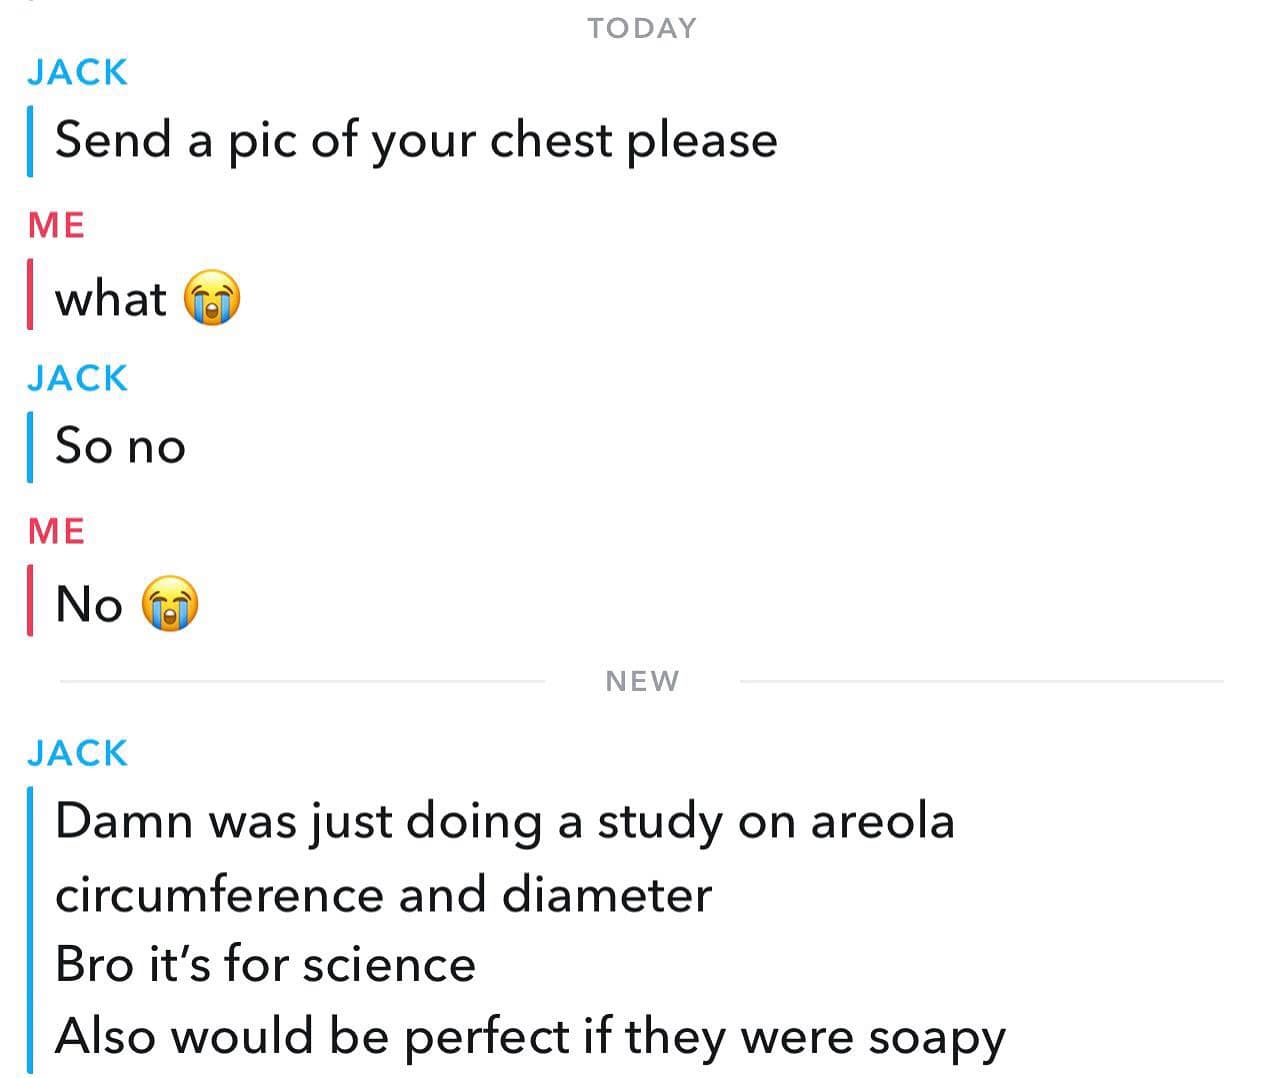Click the JACK name below the NEW divider
The height and width of the screenshot is (1078, 1284).
click(x=78, y=753)
